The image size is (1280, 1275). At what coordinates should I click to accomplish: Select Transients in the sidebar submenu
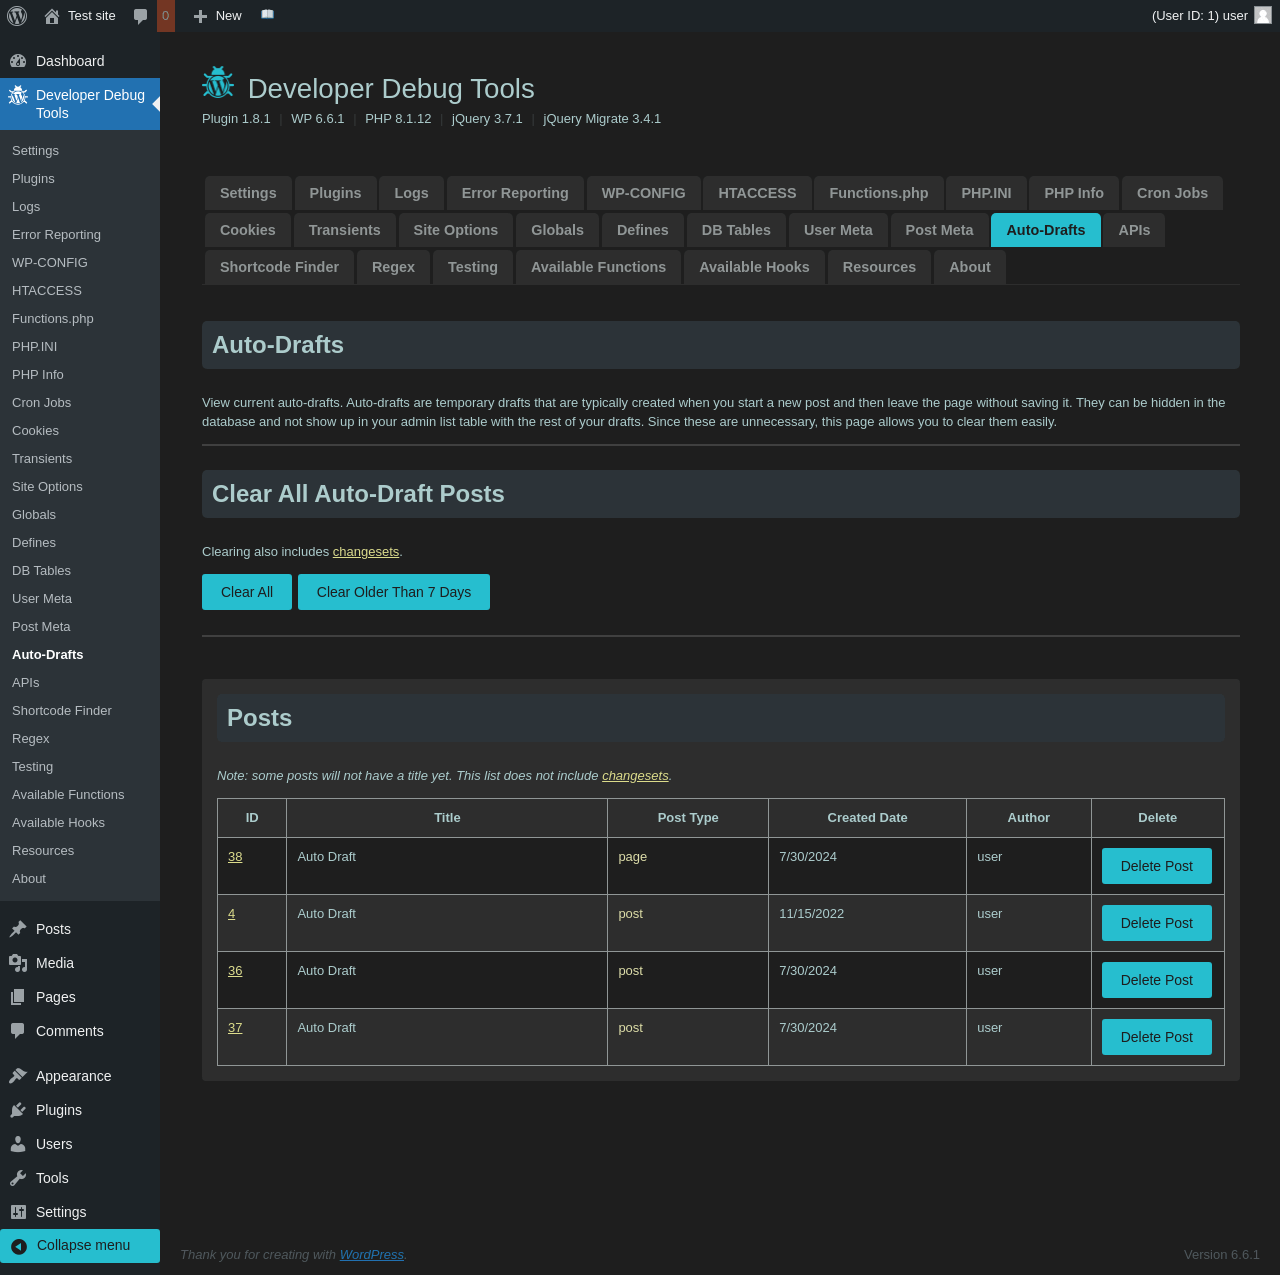pos(42,459)
